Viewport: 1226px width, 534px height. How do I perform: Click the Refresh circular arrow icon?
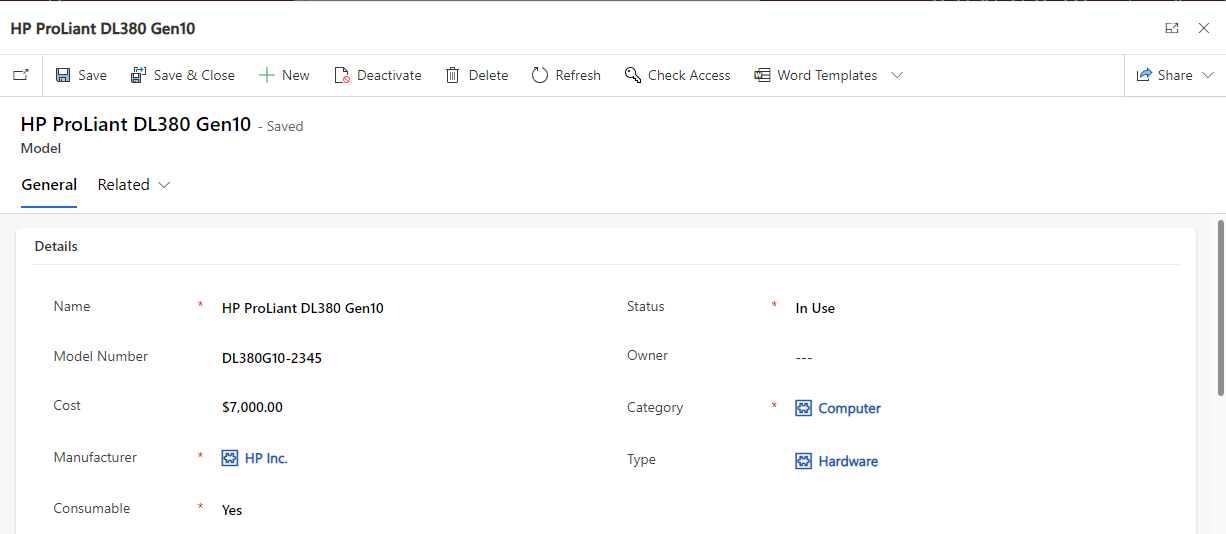coord(540,75)
